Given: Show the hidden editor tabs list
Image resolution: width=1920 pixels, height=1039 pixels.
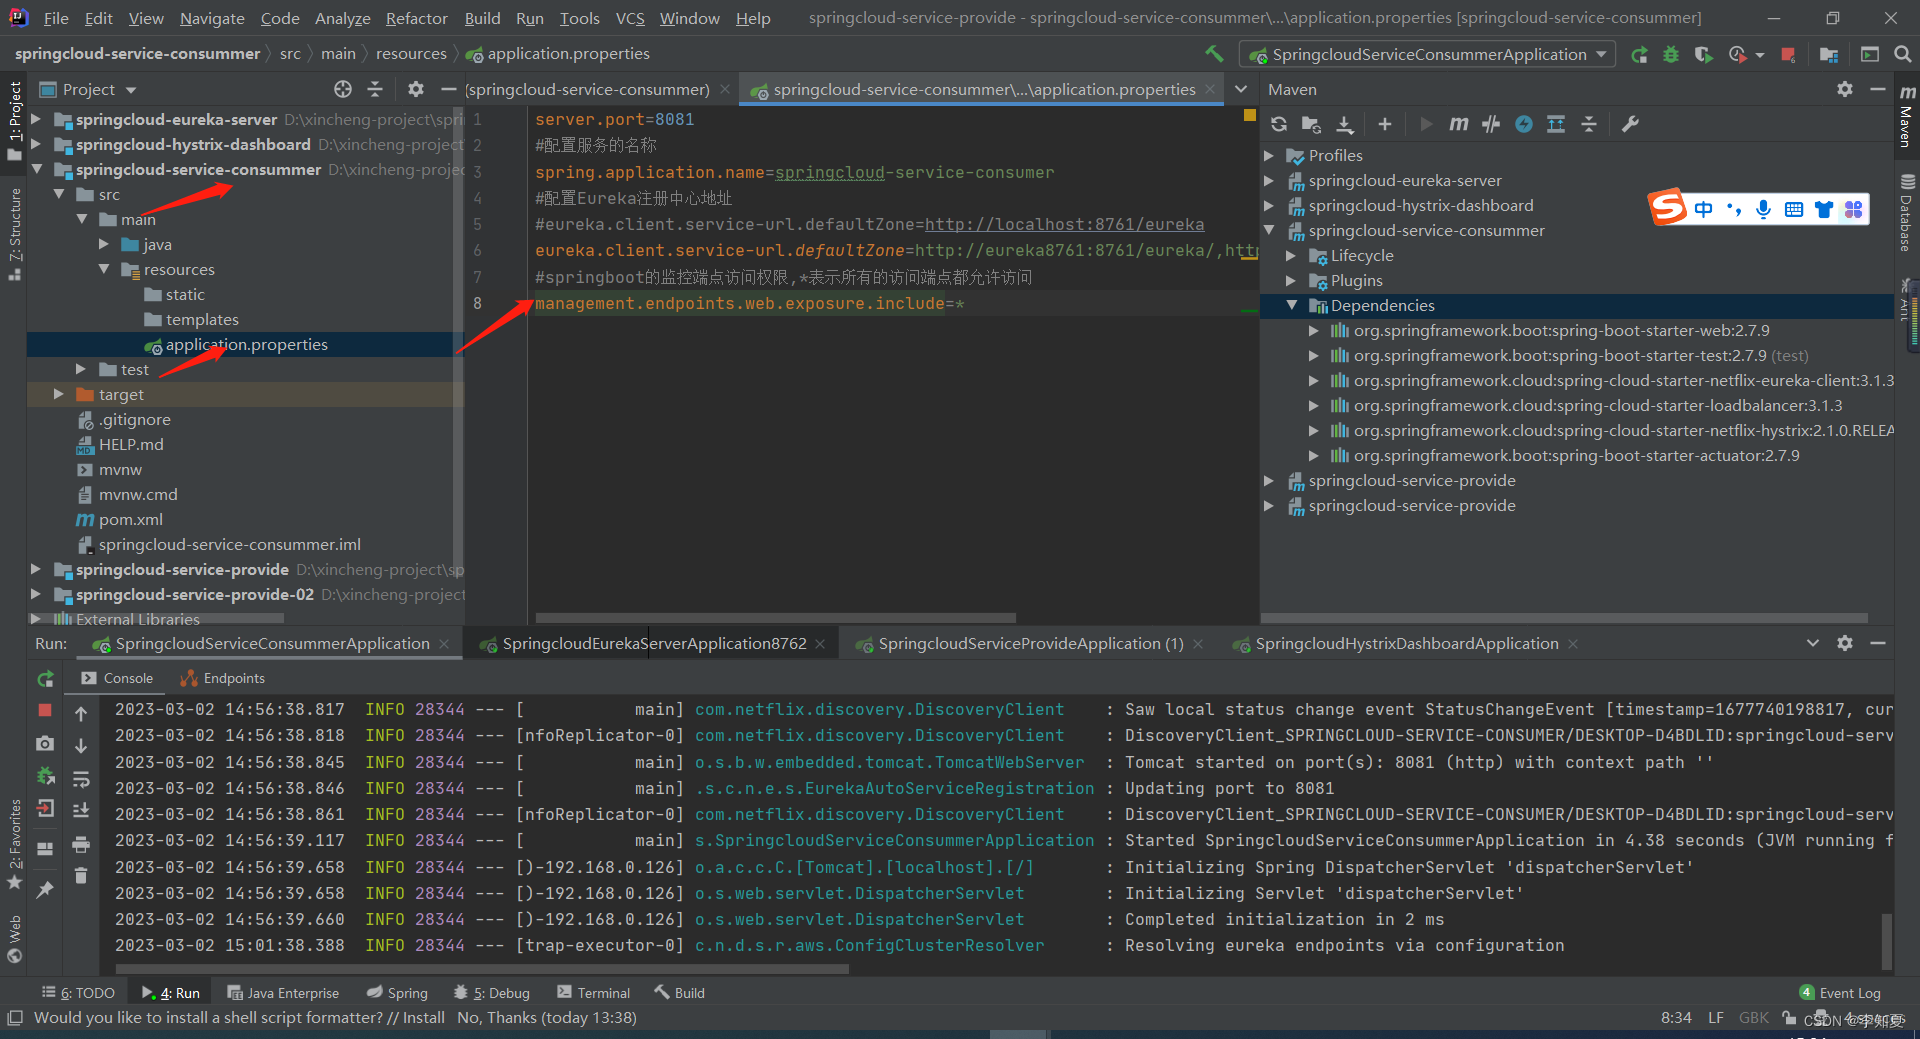Looking at the screenshot, I should (1241, 89).
